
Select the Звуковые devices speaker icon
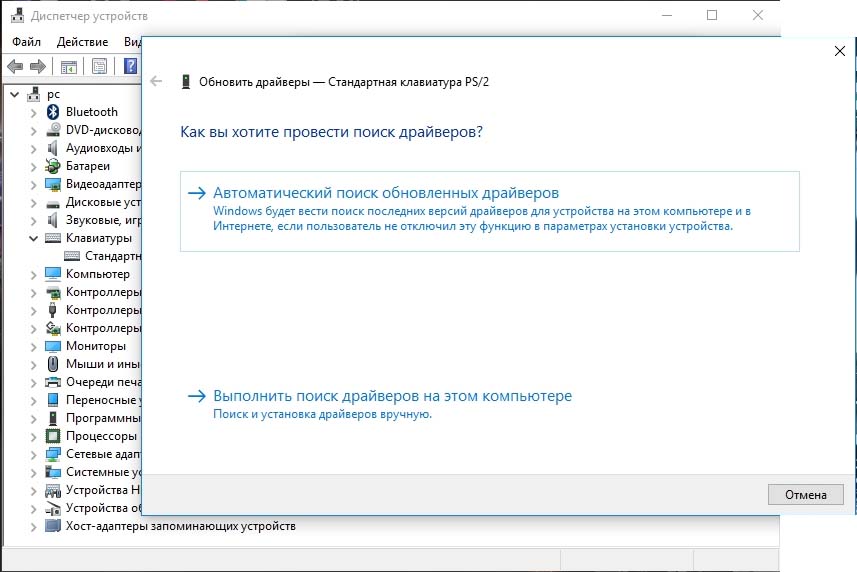point(52,220)
